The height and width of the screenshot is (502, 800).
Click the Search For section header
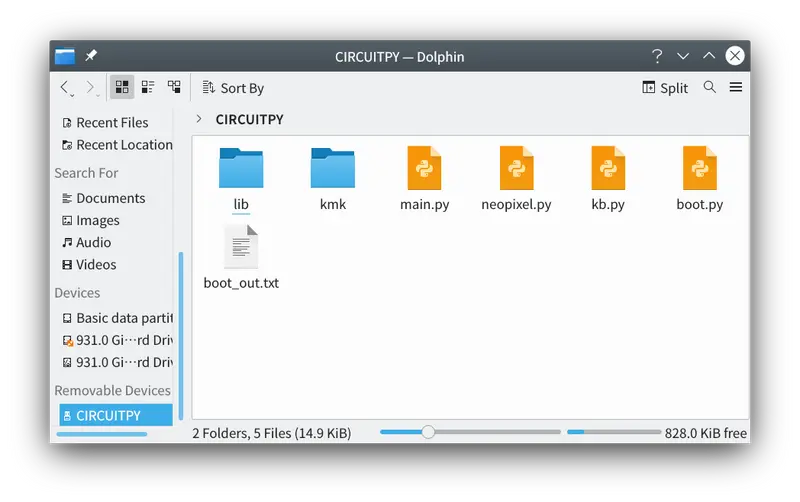click(86, 173)
